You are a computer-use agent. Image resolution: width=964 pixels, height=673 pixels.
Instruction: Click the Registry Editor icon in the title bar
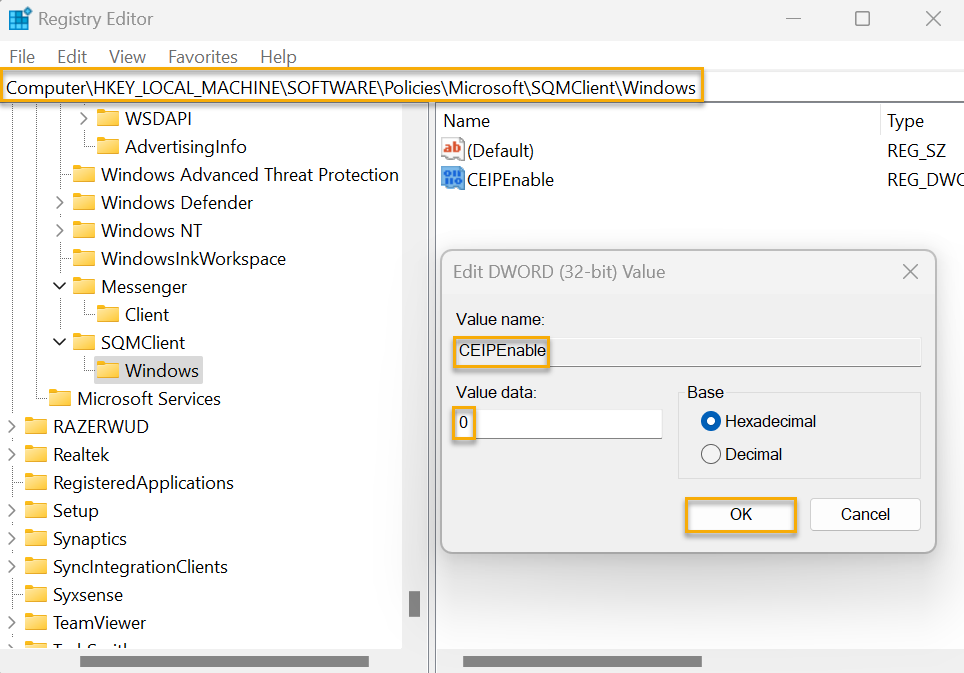click(22, 18)
